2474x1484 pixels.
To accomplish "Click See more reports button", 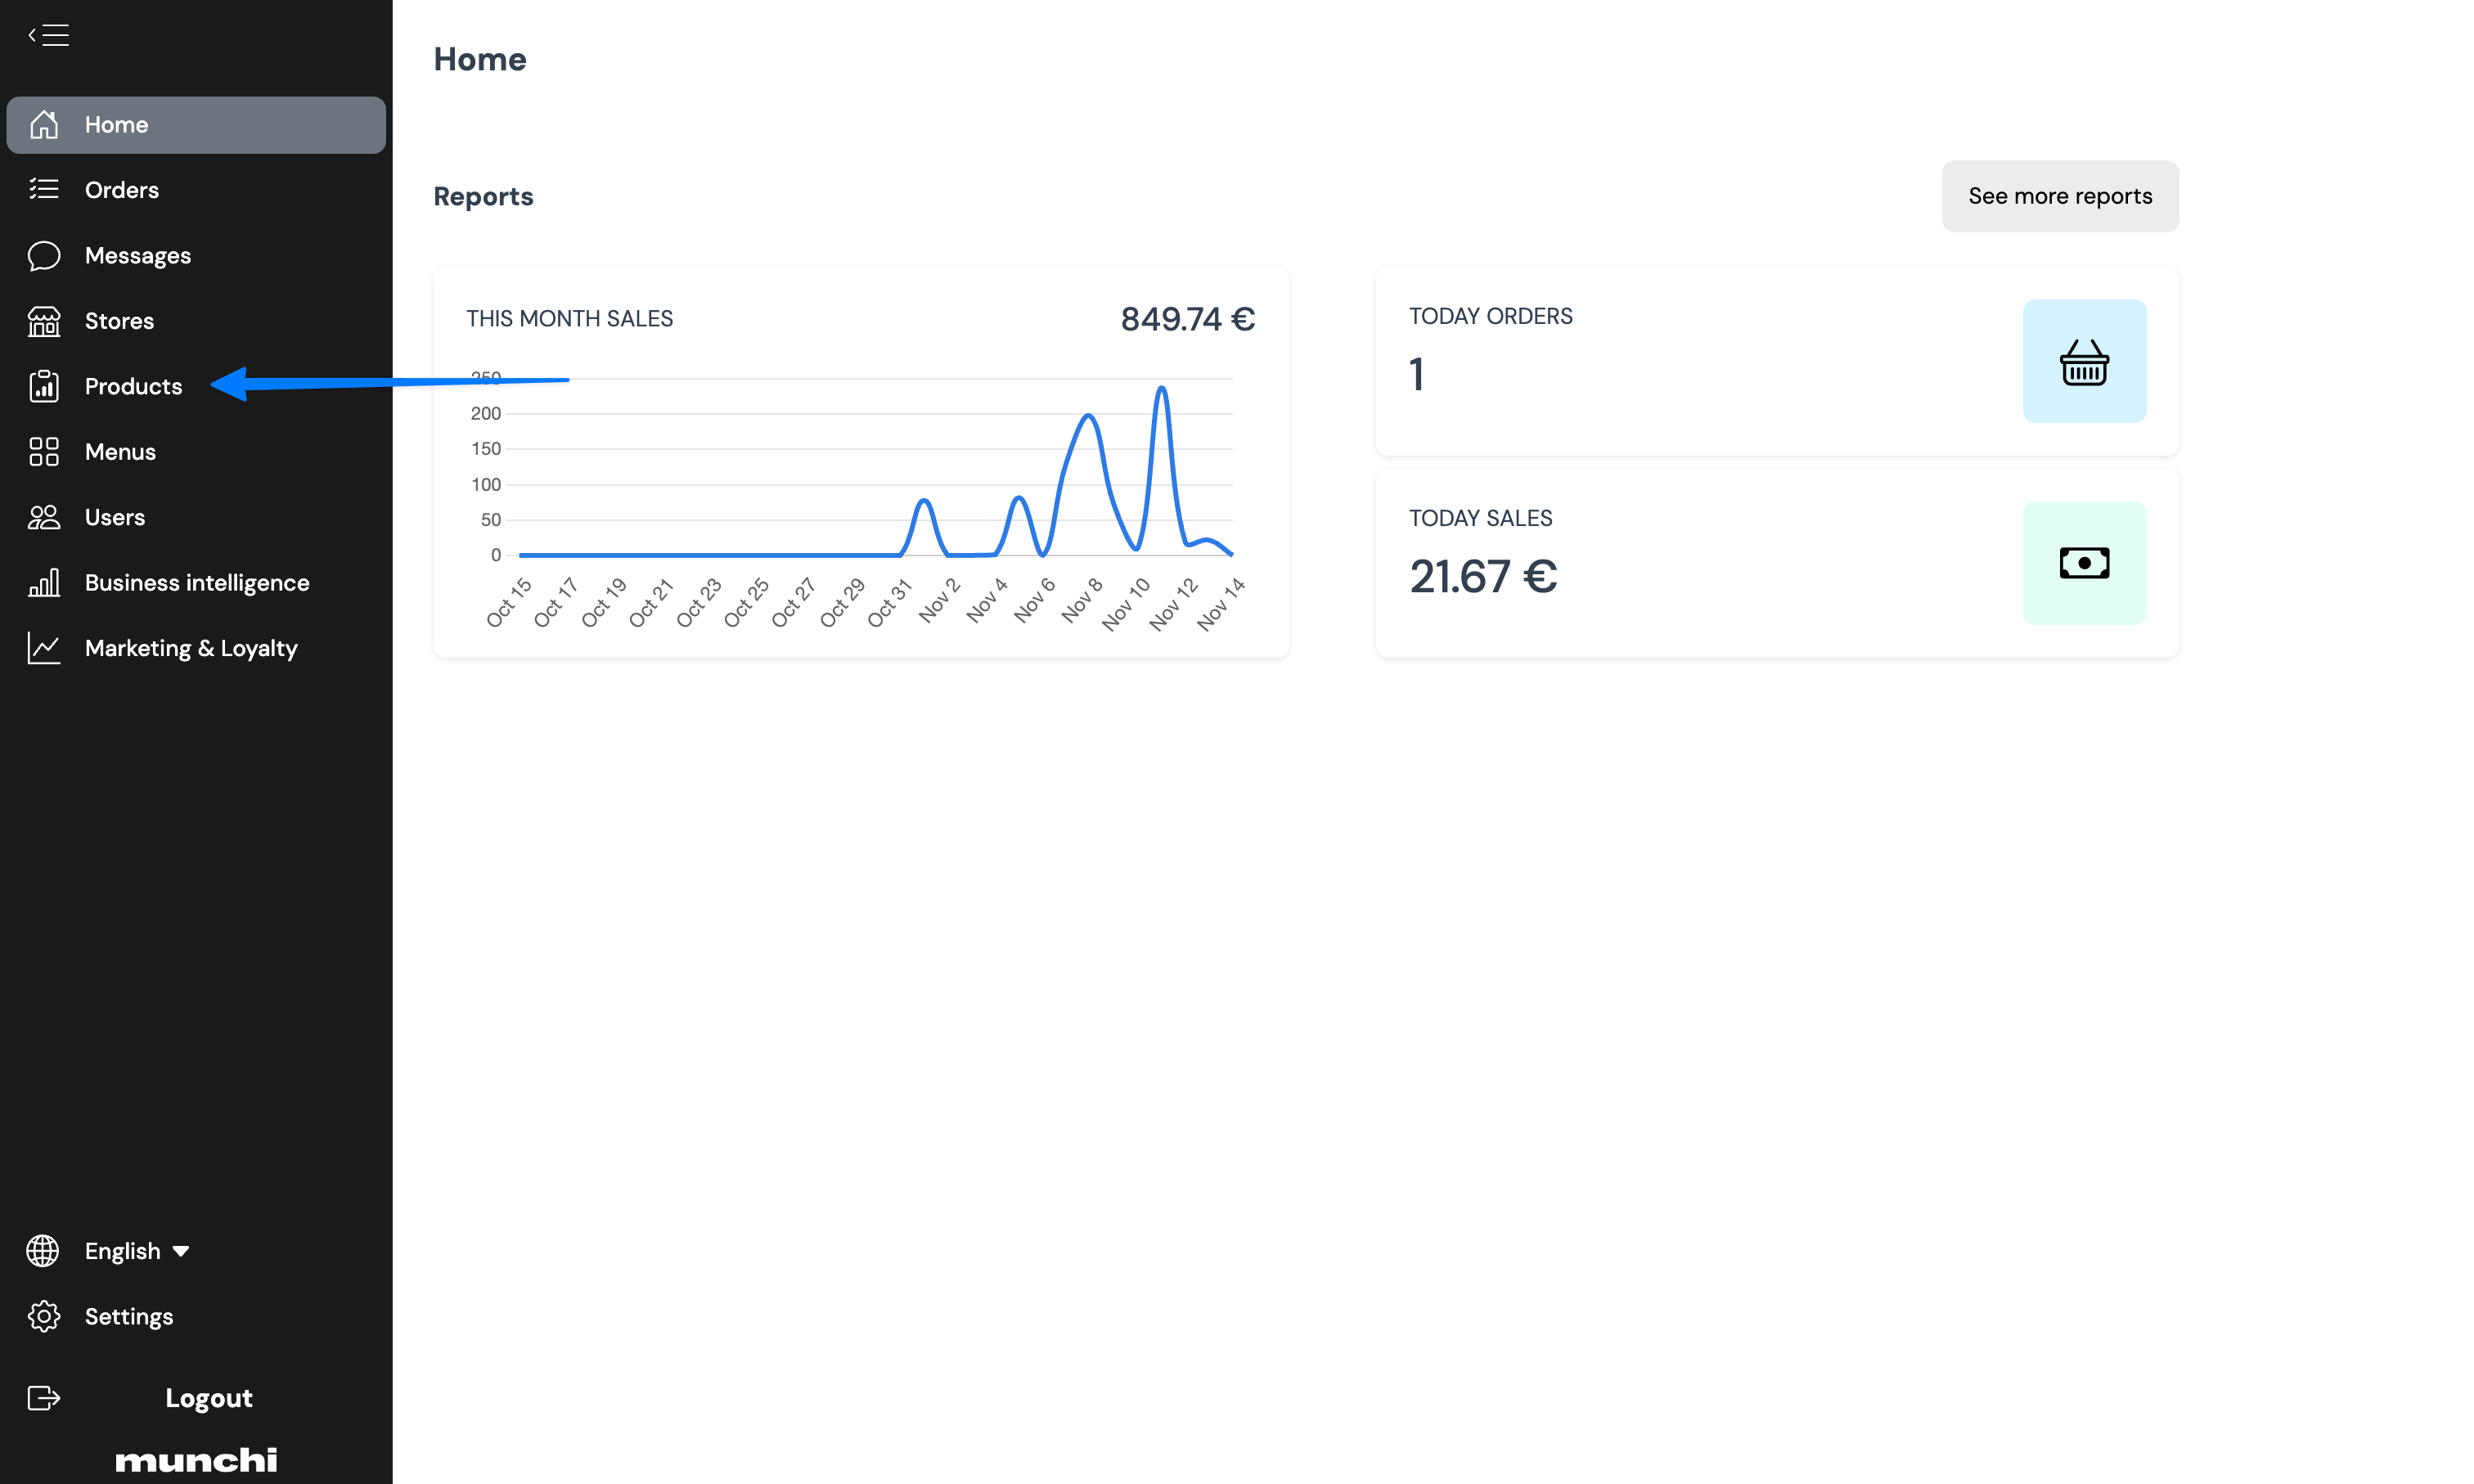I will click(2060, 196).
